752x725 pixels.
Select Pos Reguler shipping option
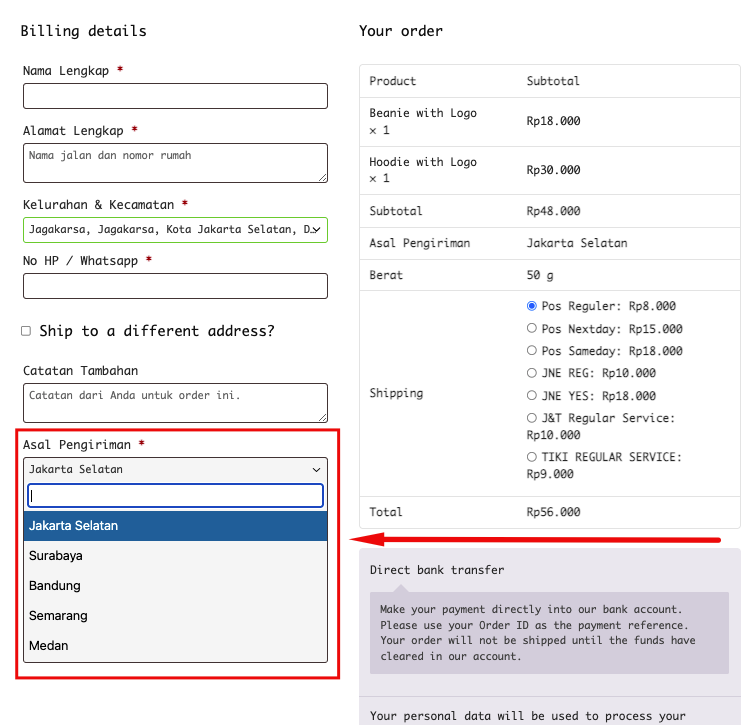532,306
